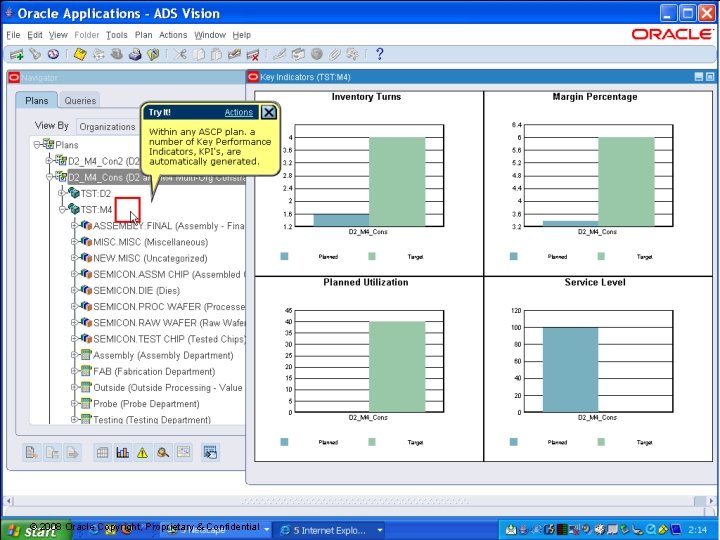Click the first document icon below tree
The height and width of the screenshot is (540, 720).
31,453
